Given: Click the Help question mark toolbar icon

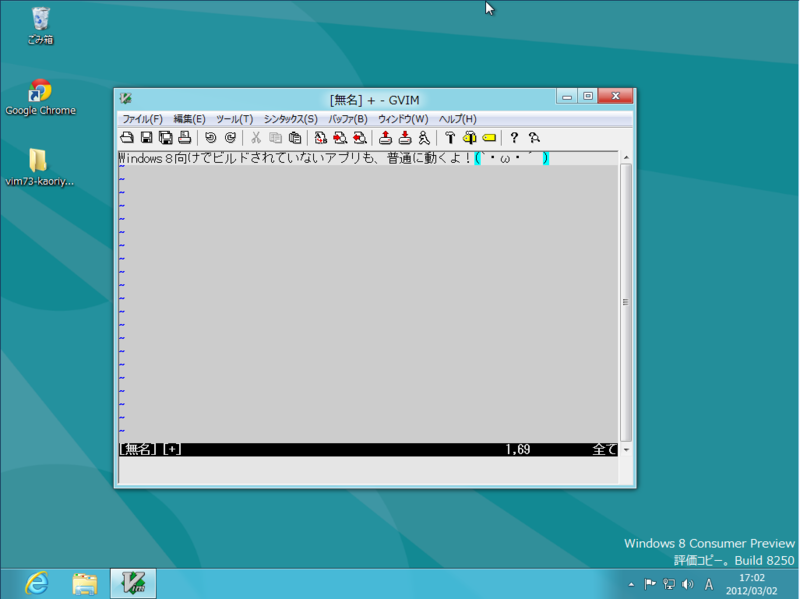Looking at the screenshot, I should click(516, 137).
